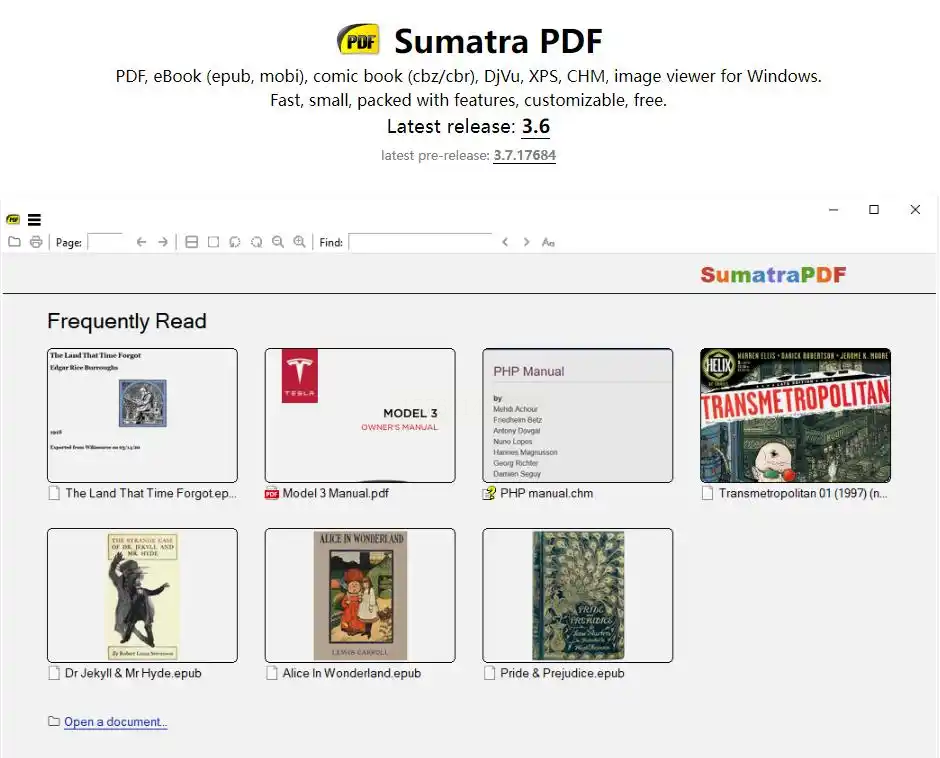Click document icon beside Dr Jekyll
The width and height of the screenshot is (940, 758).
click(55, 673)
